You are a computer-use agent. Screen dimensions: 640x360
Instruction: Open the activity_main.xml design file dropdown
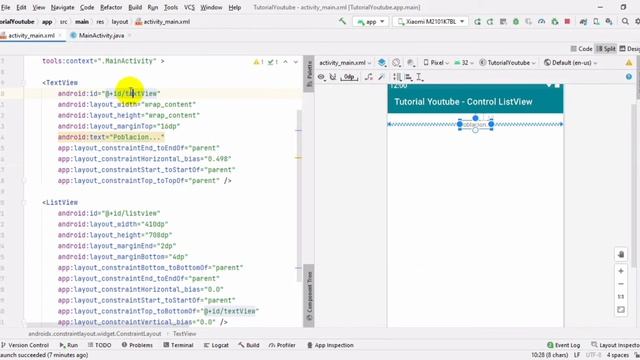coord(345,62)
